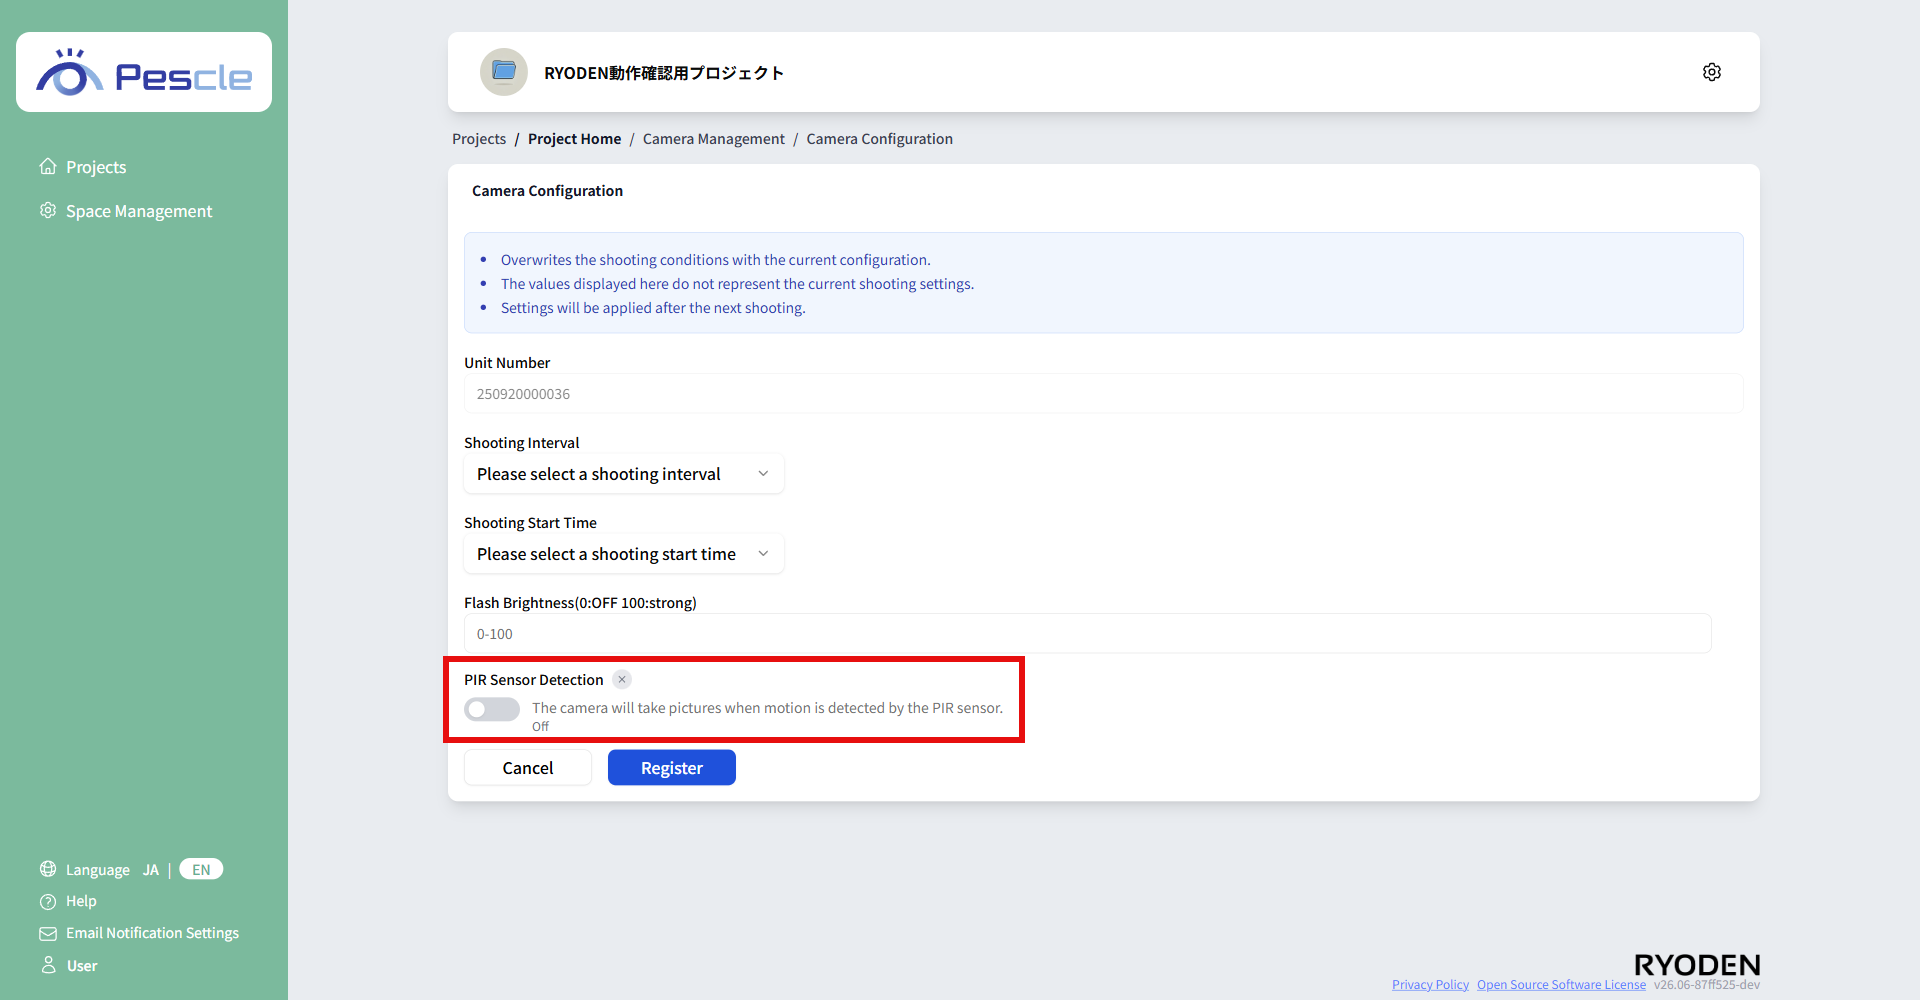Click Camera Configuration breadcrumb
1920x1000 pixels.
point(880,139)
